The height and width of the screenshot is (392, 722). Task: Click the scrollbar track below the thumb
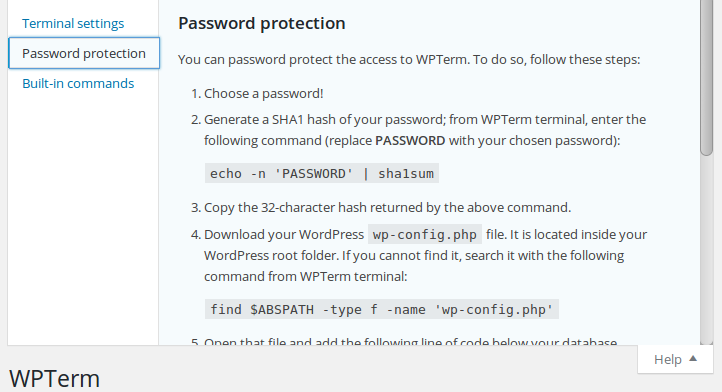click(706, 249)
